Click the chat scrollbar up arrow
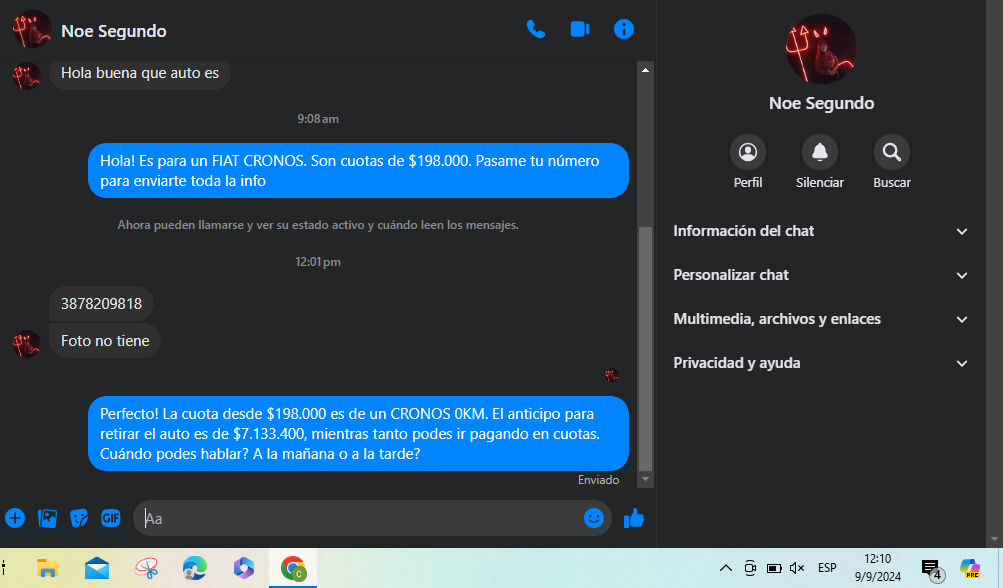The height and width of the screenshot is (588, 1003). pos(645,70)
